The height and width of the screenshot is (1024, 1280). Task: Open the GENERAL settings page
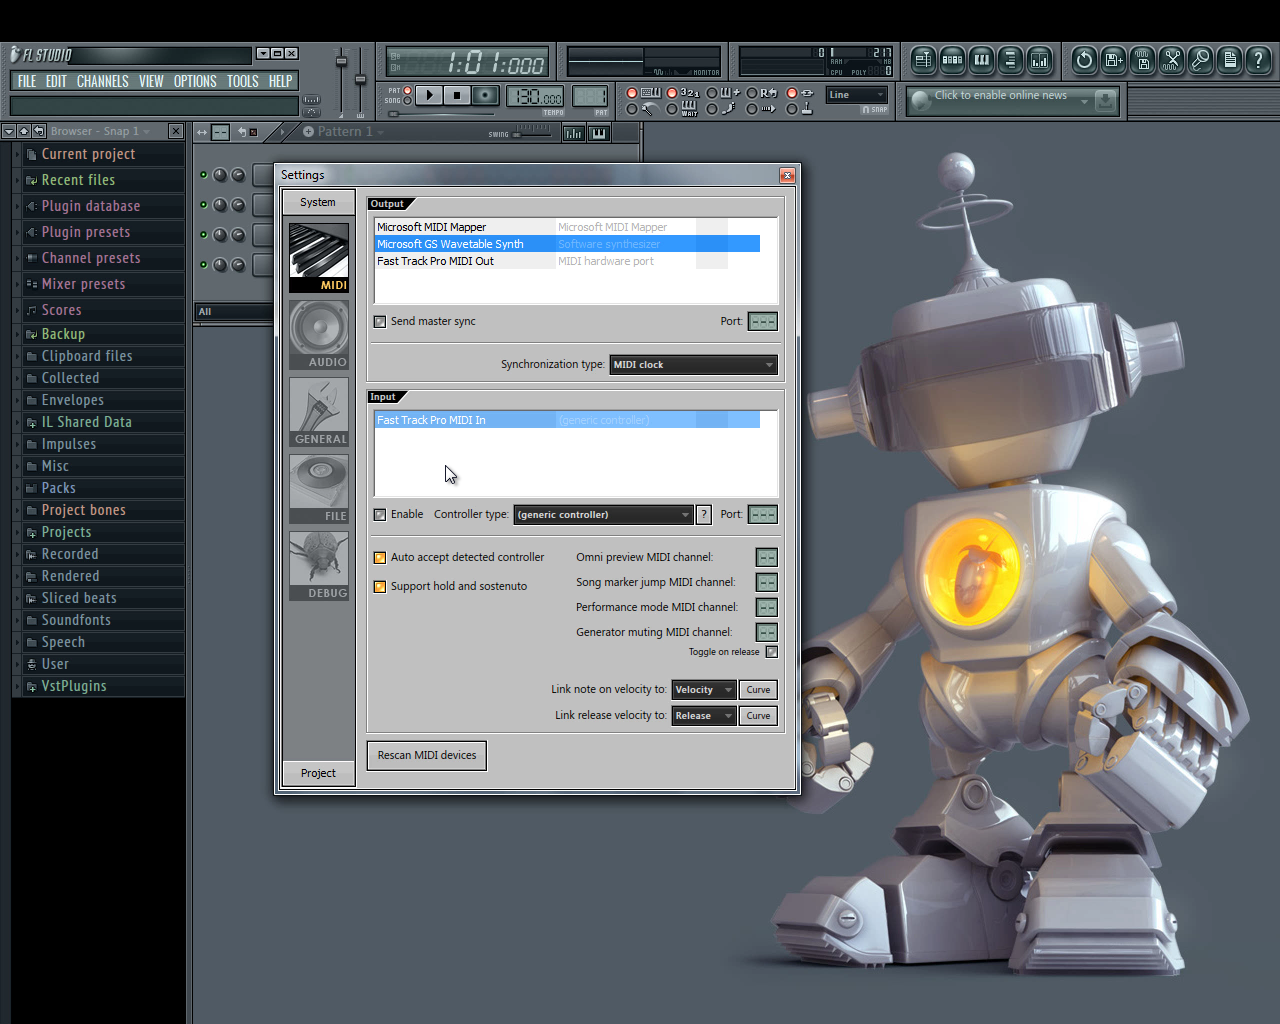[319, 412]
